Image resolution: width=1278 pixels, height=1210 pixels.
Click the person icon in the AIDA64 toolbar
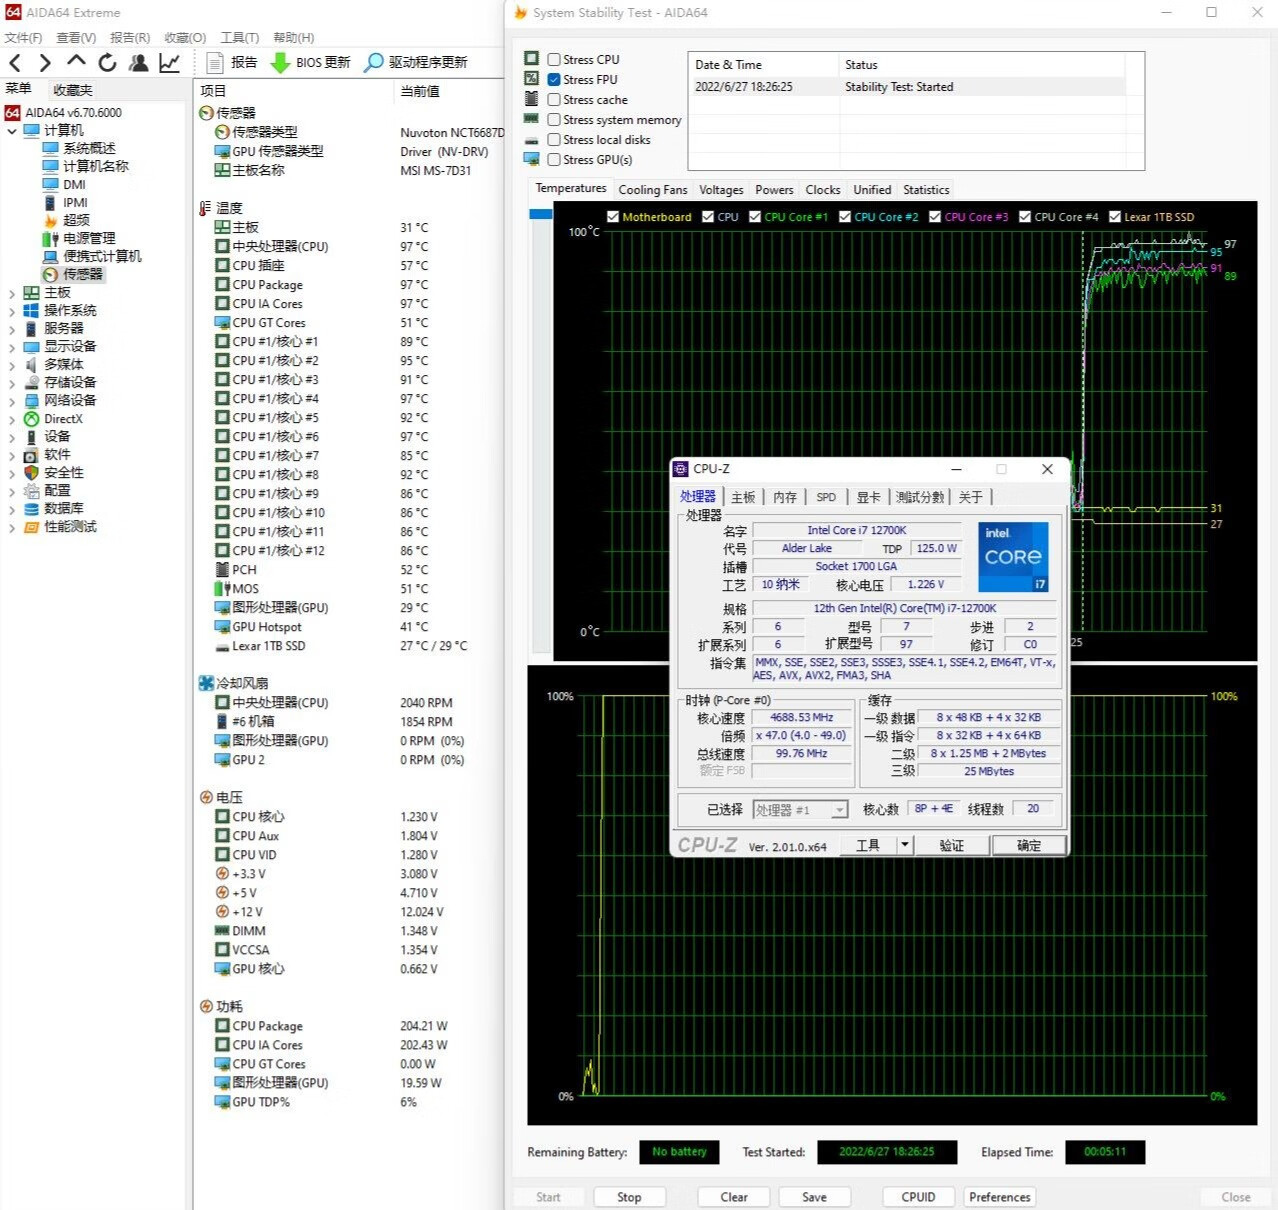point(139,63)
